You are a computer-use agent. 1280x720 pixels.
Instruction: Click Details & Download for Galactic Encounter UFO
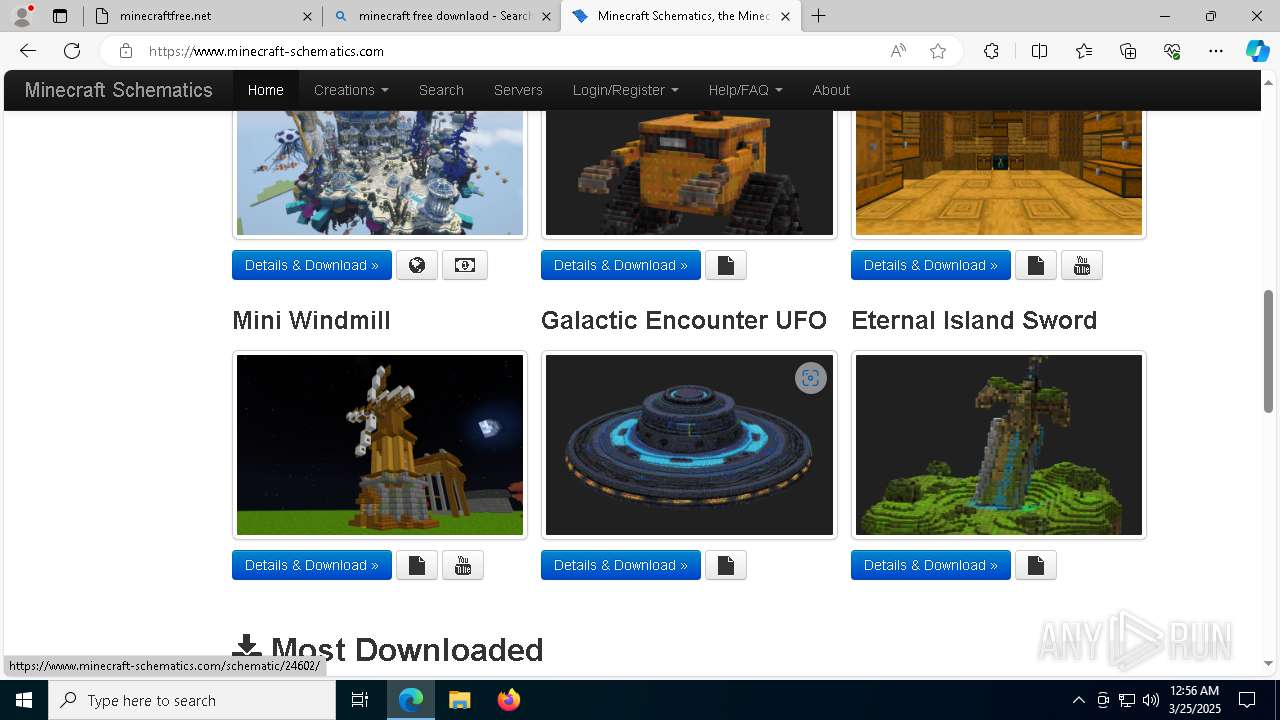pyautogui.click(x=621, y=565)
